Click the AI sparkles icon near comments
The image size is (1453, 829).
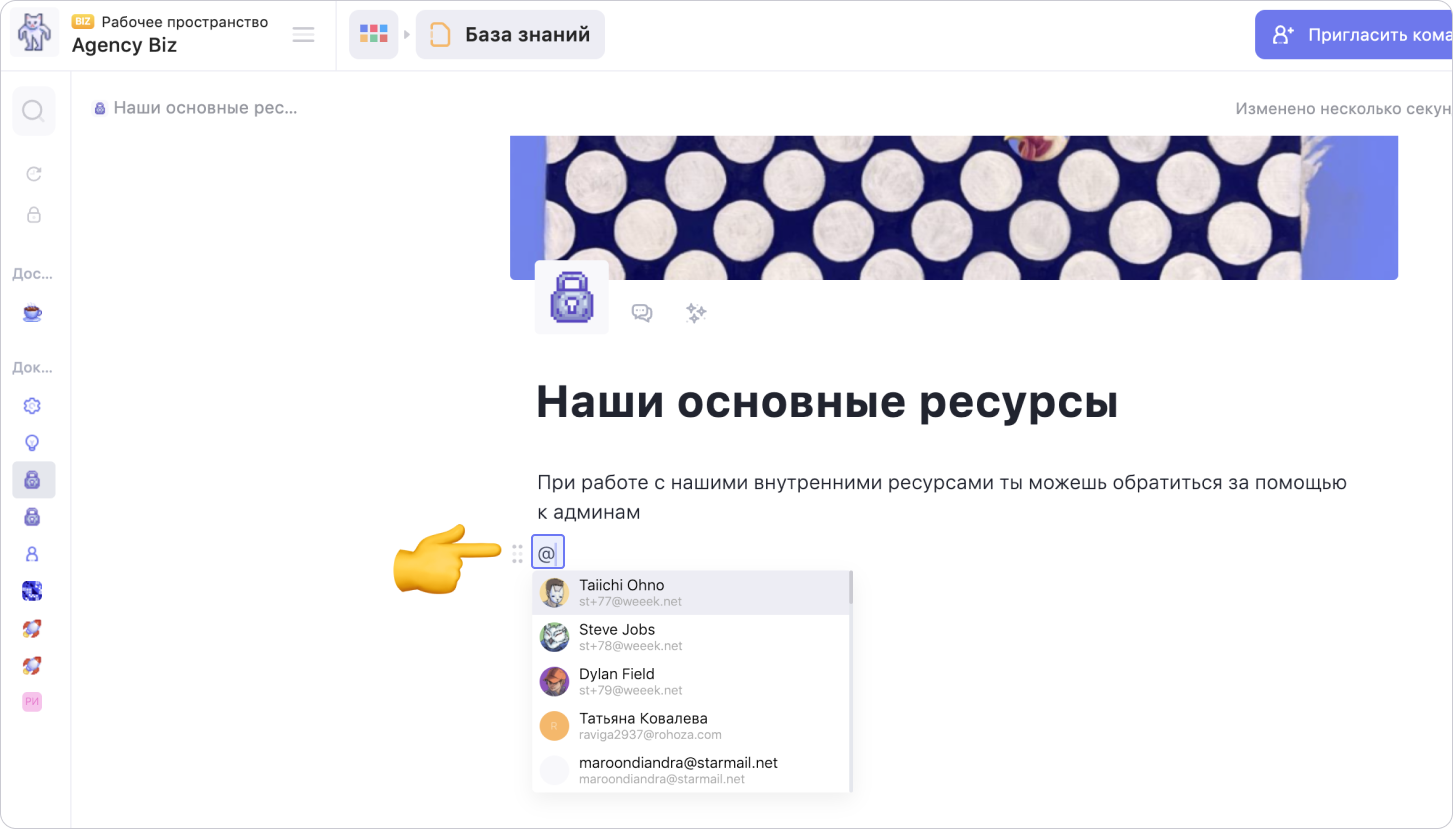(696, 313)
